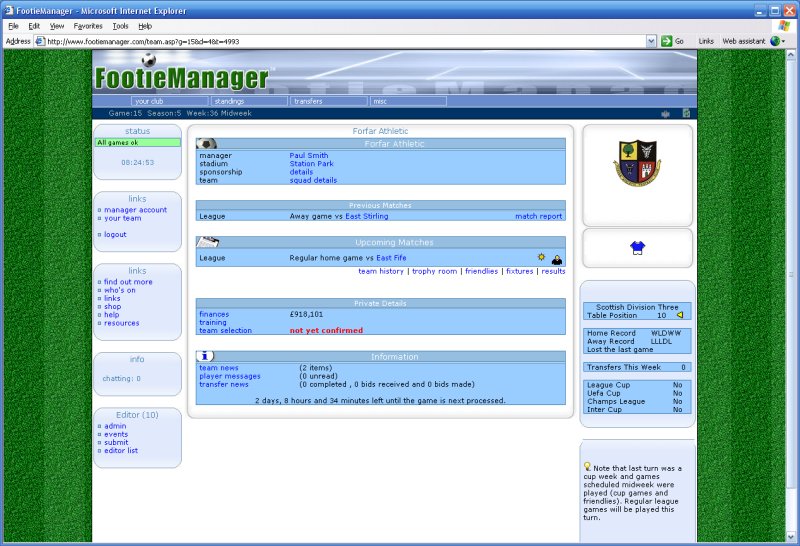This screenshot has width=800, height=546.
Task: Open the 'find out more' link
Action: coord(128,282)
